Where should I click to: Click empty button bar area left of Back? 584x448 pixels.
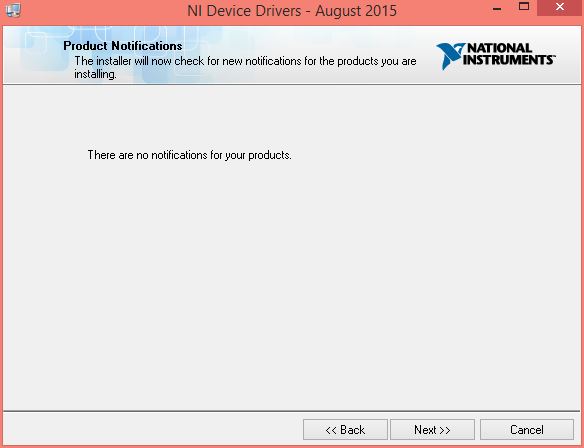point(153,430)
